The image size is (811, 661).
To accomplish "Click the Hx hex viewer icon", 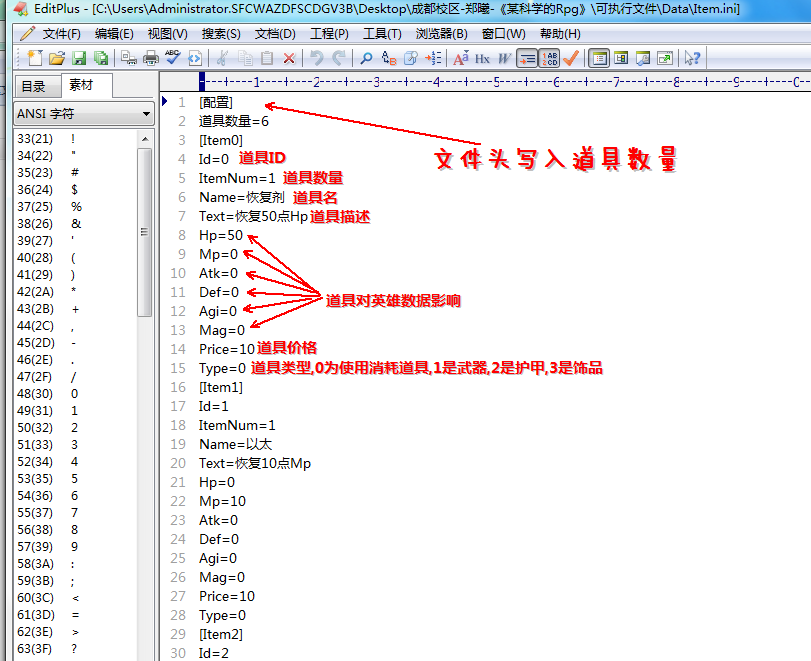I will pos(483,58).
